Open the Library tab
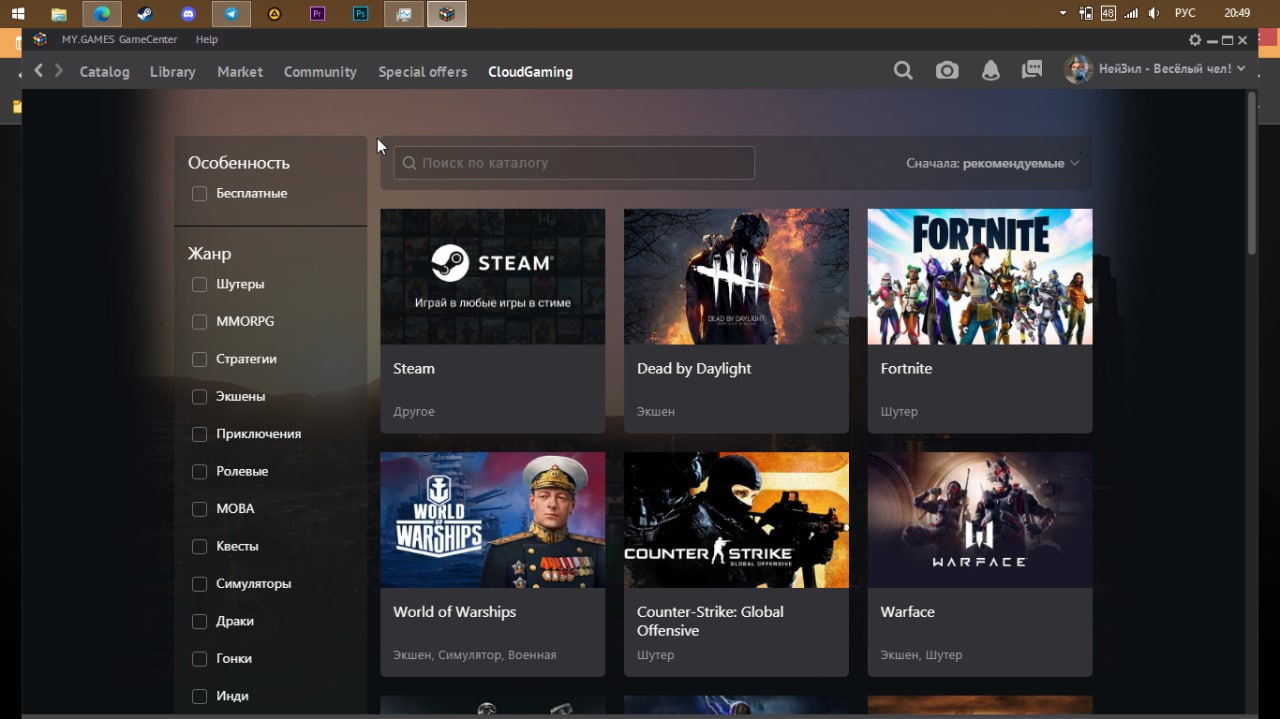The image size is (1280, 719). pyautogui.click(x=172, y=72)
